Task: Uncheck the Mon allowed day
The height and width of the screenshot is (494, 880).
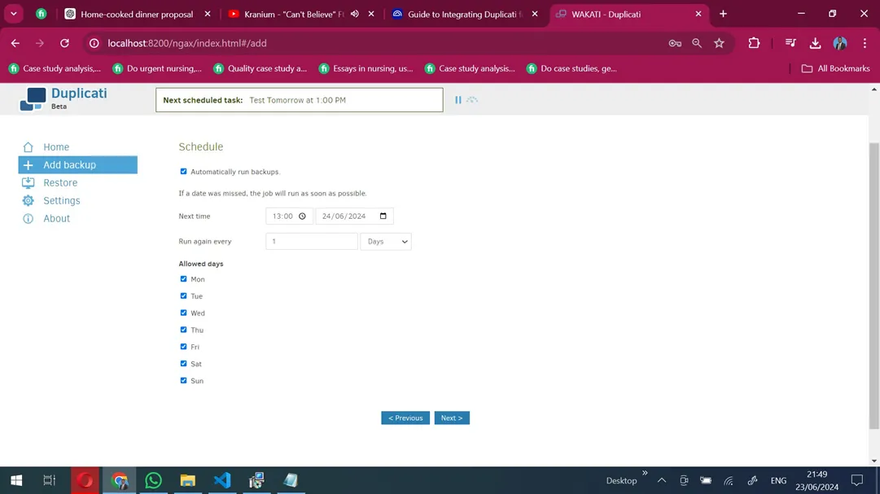Action: (x=183, y=279)
